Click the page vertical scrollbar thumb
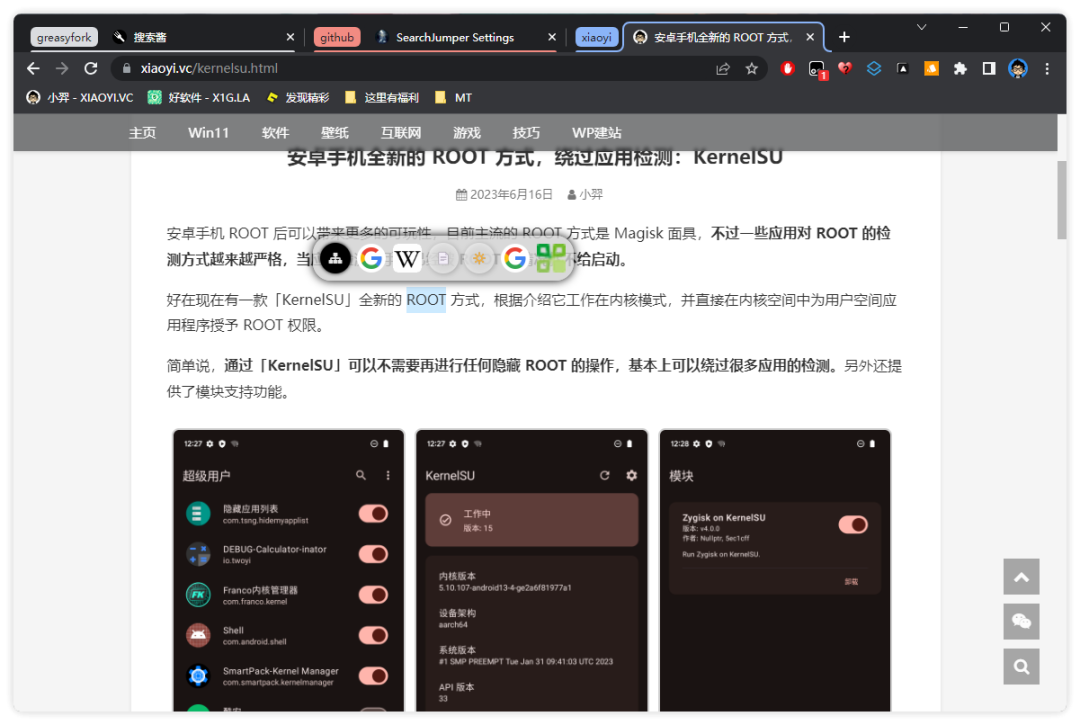This screenshot has height=725, width=1080. [x=1061, y=200]
